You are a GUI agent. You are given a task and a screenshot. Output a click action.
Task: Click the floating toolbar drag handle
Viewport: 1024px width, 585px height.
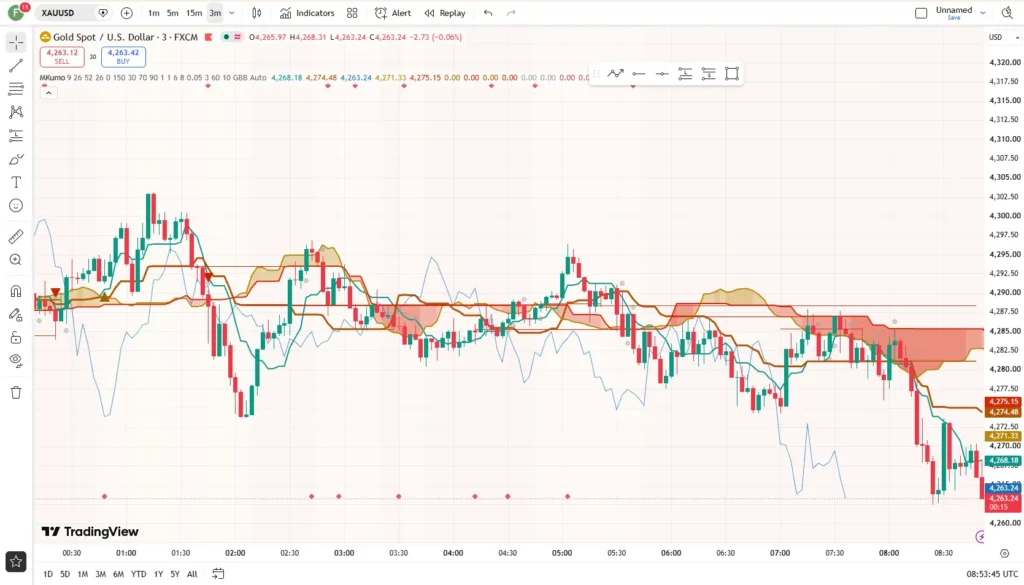coord(596,74)
